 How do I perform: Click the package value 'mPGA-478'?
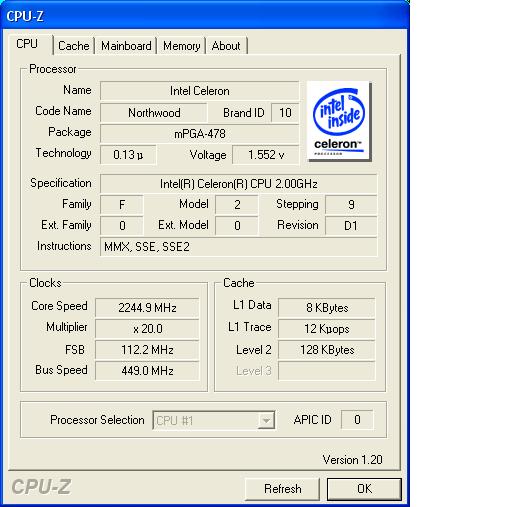(199, 134)
